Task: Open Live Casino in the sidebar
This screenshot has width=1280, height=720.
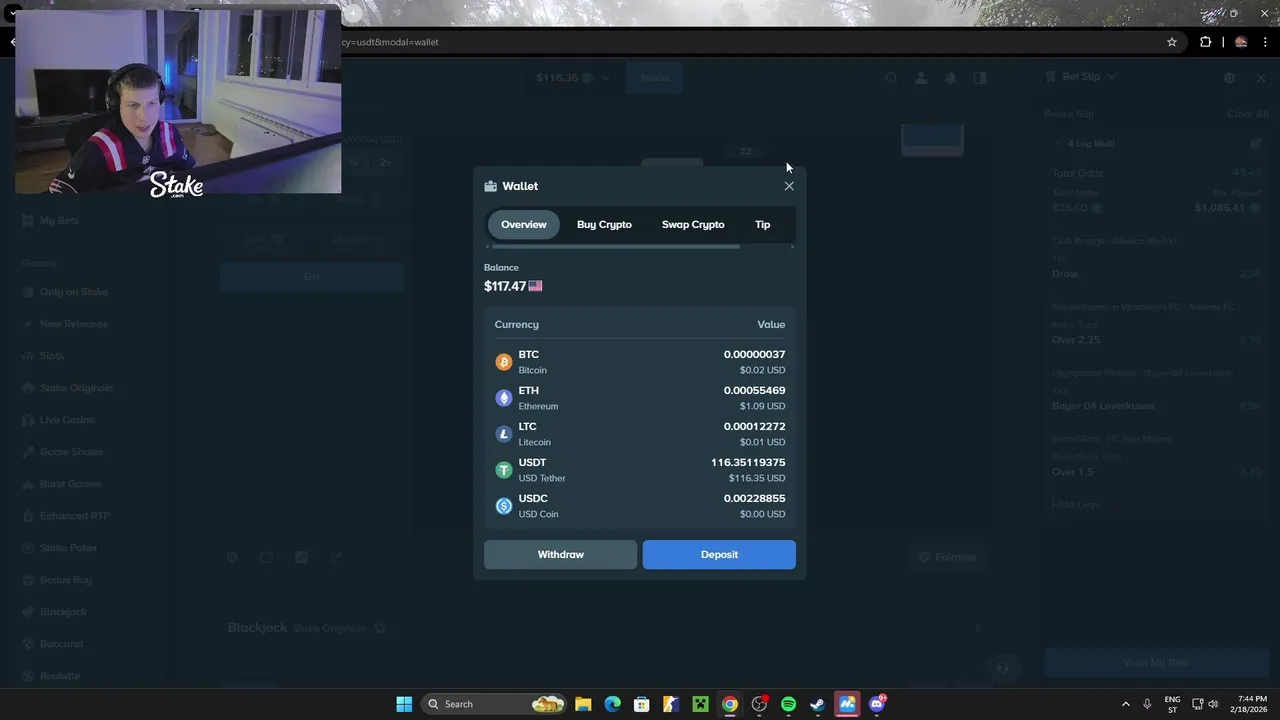Action: pos(67,420)
